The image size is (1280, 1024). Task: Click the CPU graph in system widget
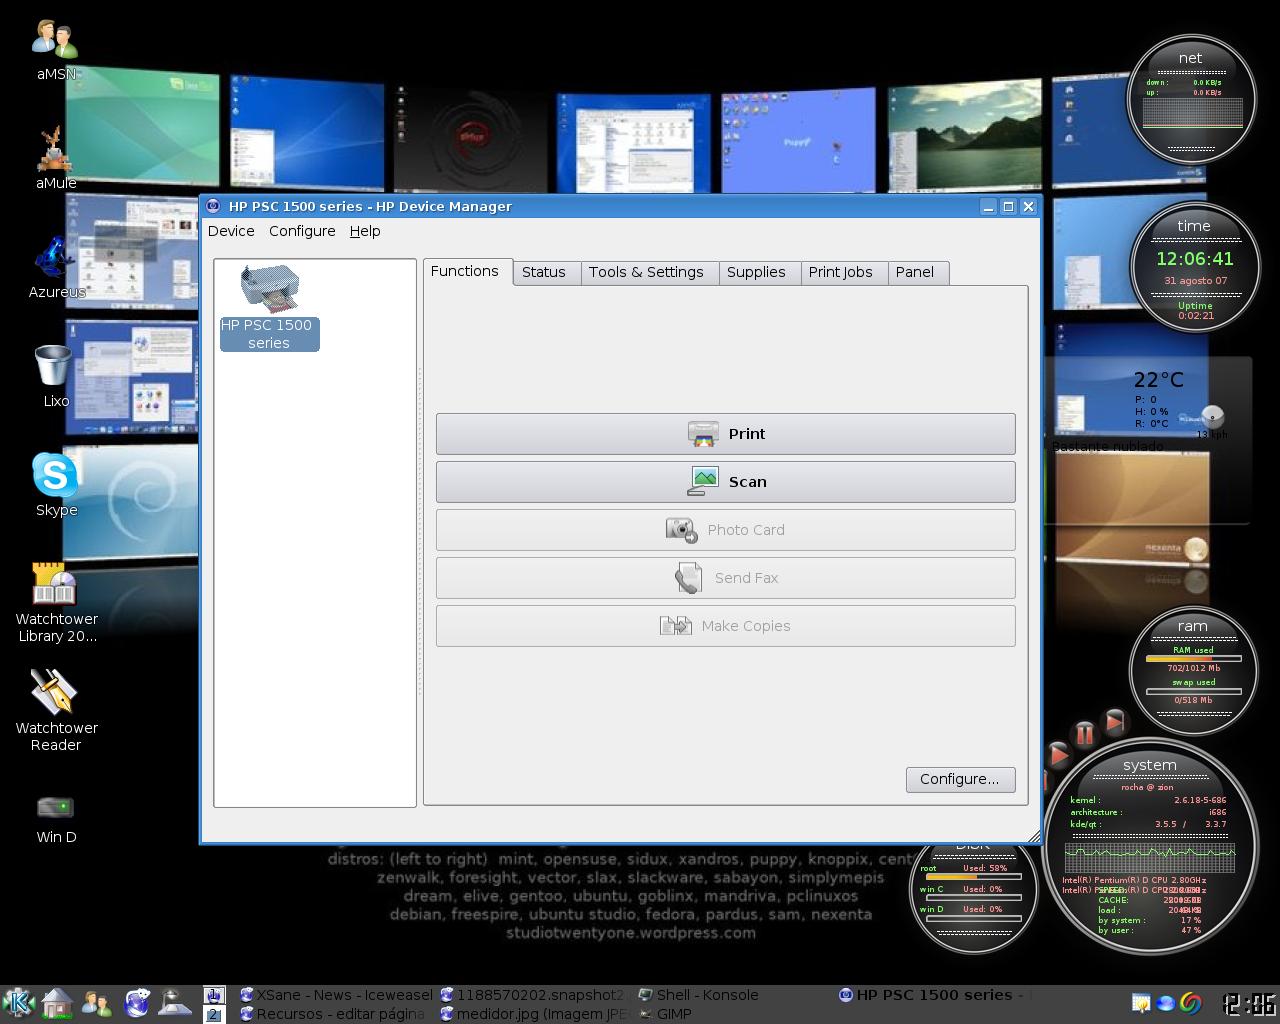click(x=1150, y=856)
